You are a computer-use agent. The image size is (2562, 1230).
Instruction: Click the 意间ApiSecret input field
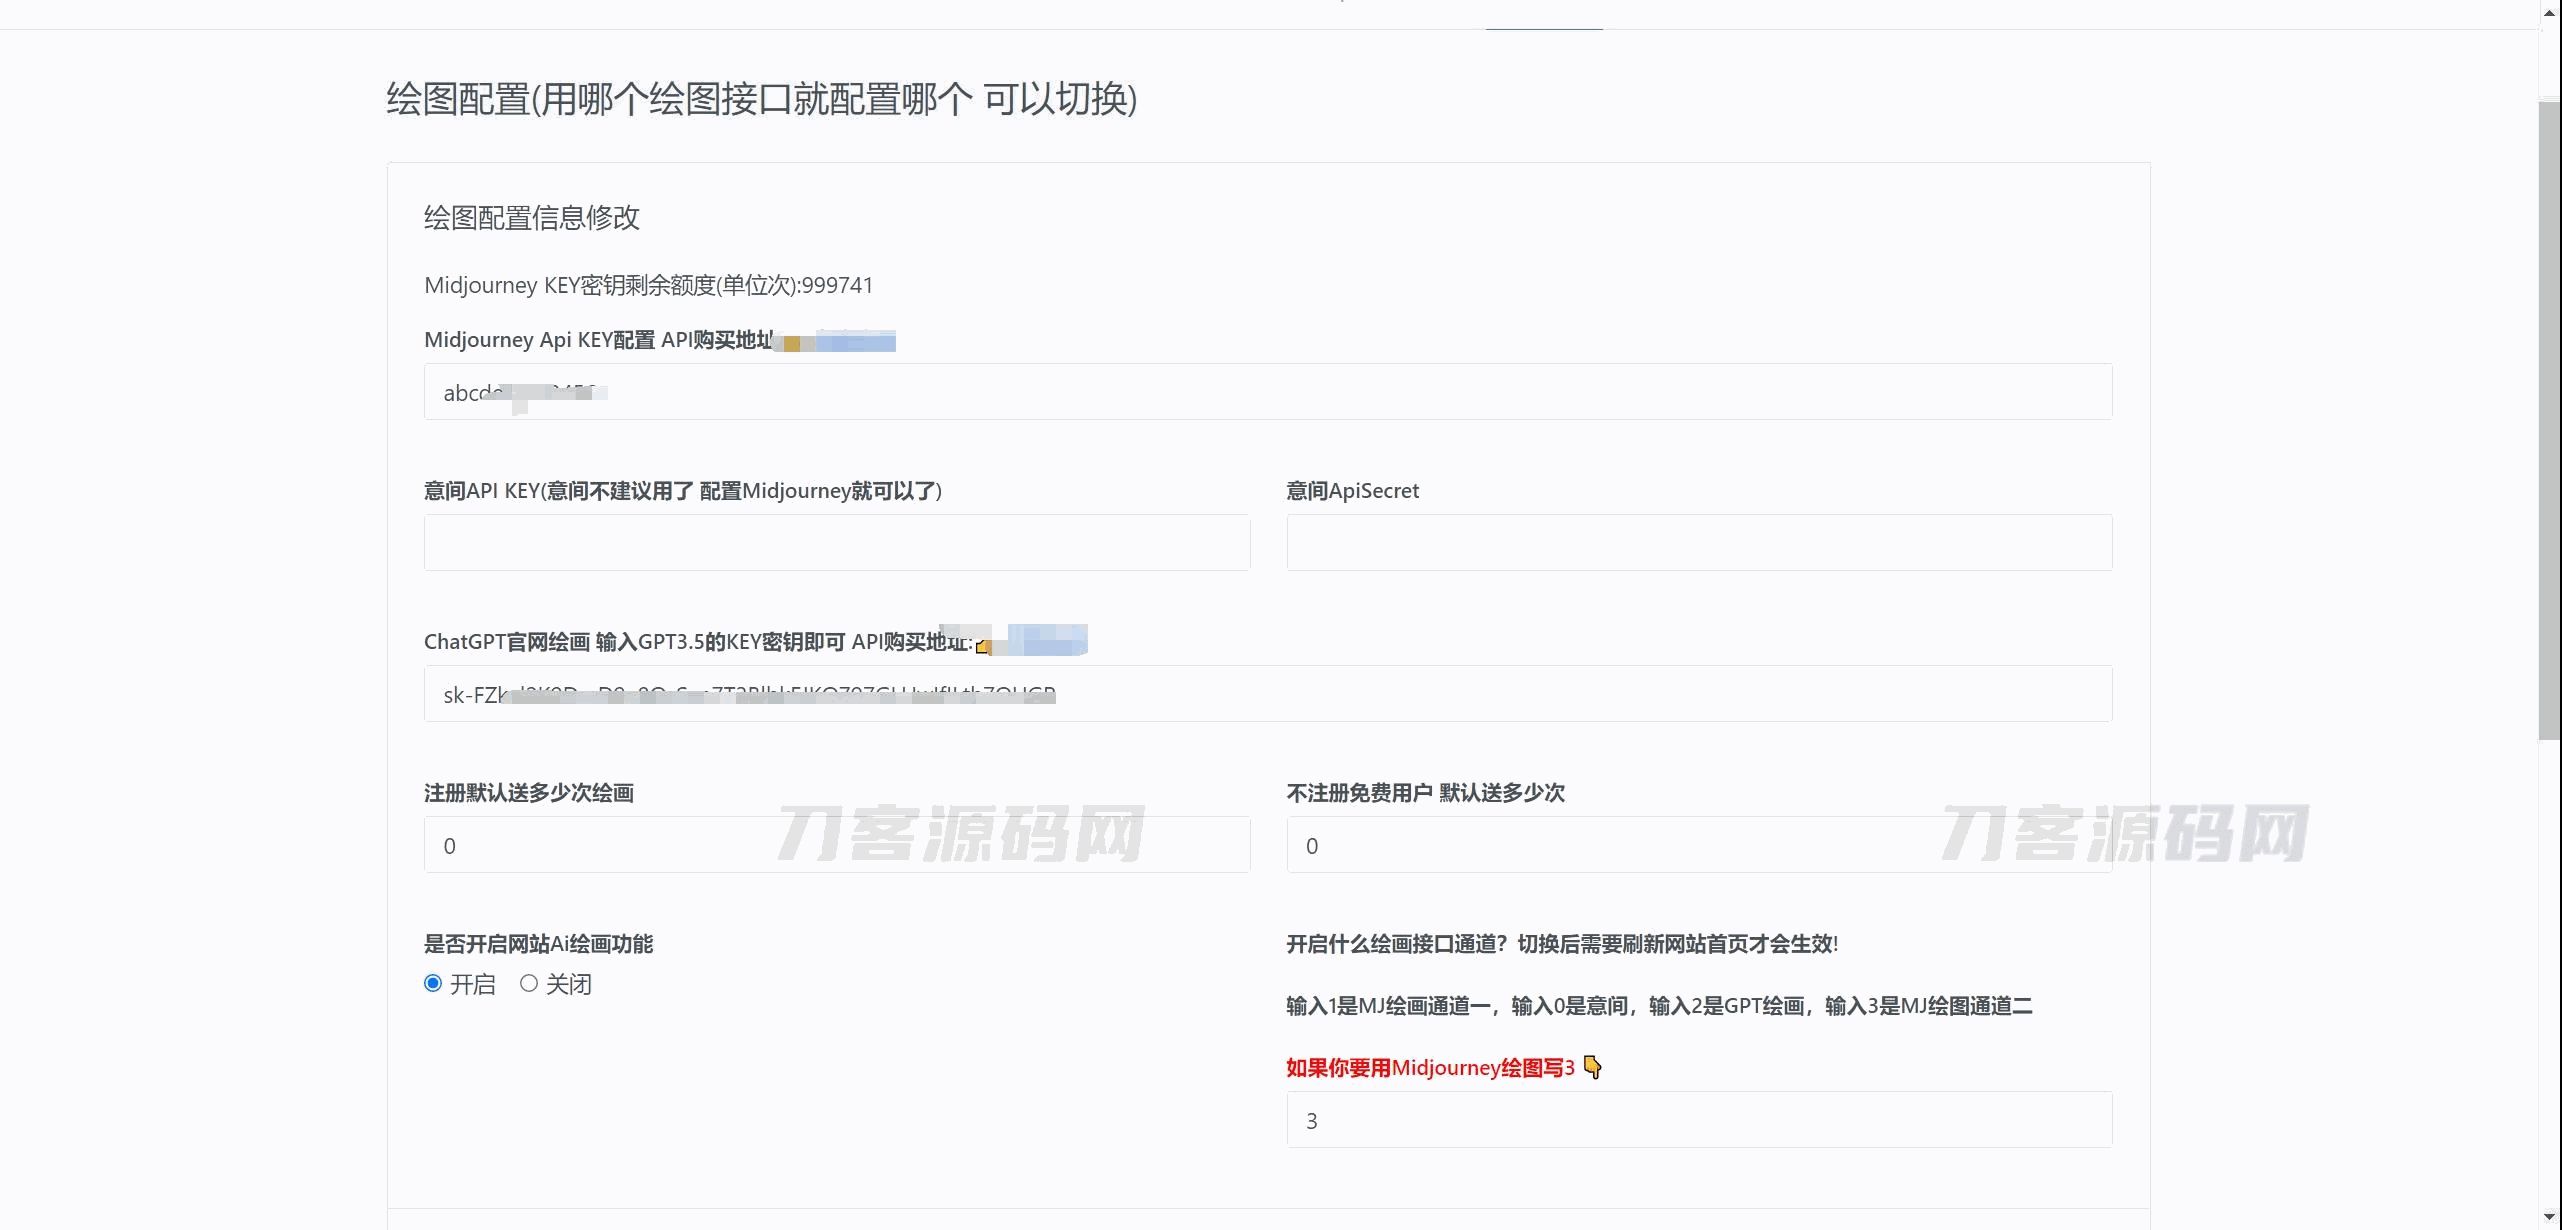click(x=1698, y=543)
